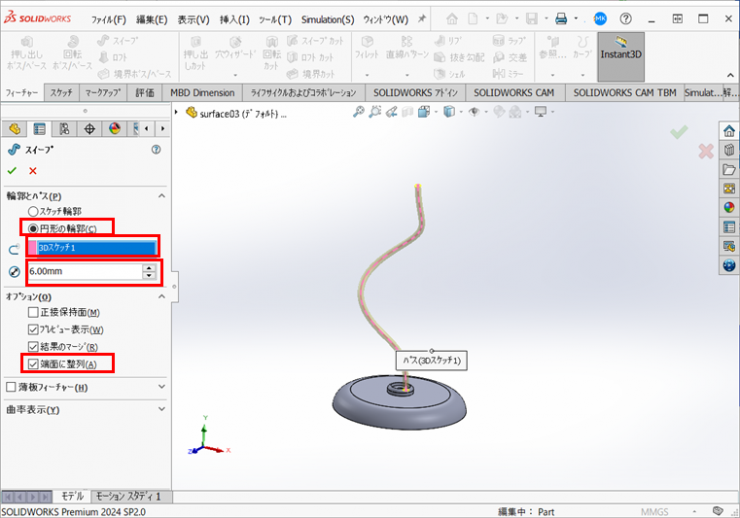This screenshot has height=518, width=740.
Task: Open the DisplayManager color sphere tab
Action: 114,128
